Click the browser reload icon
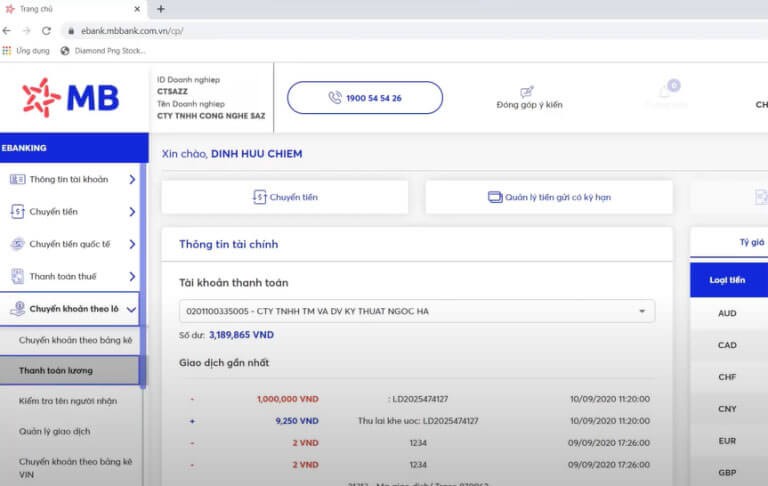 tap(46, 31)
